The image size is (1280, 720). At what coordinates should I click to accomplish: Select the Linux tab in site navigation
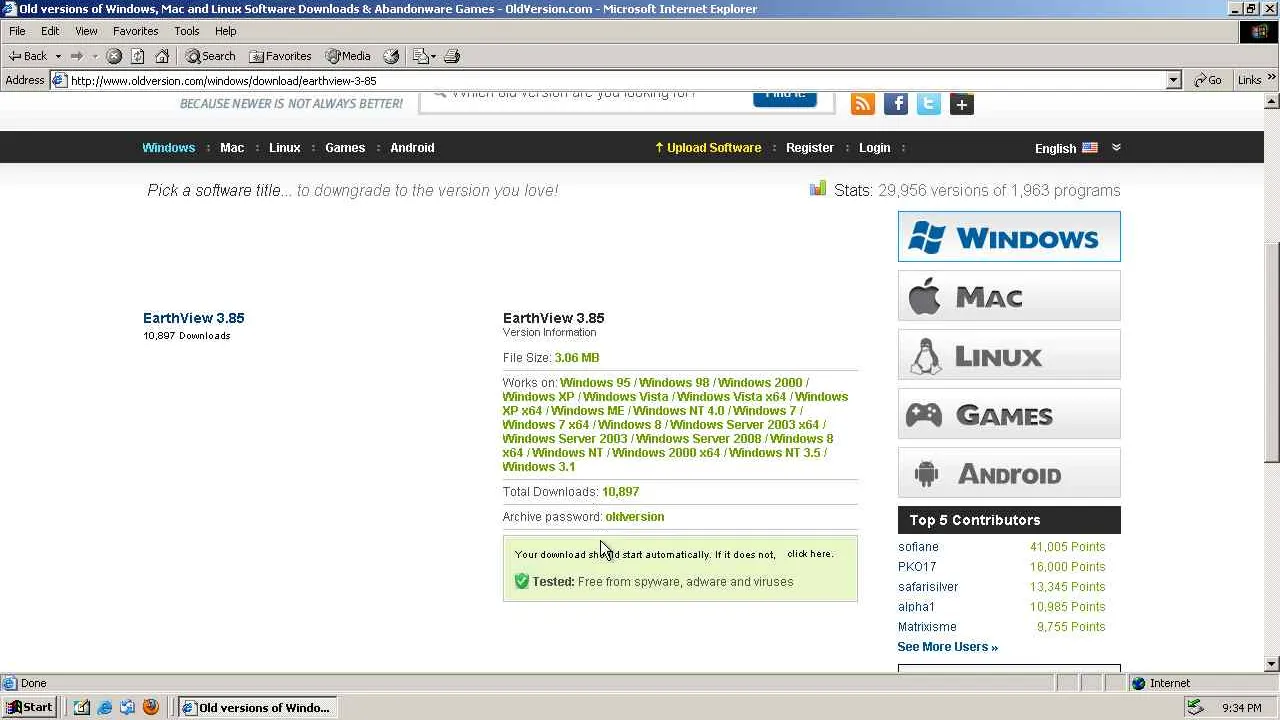click(285, 148)
